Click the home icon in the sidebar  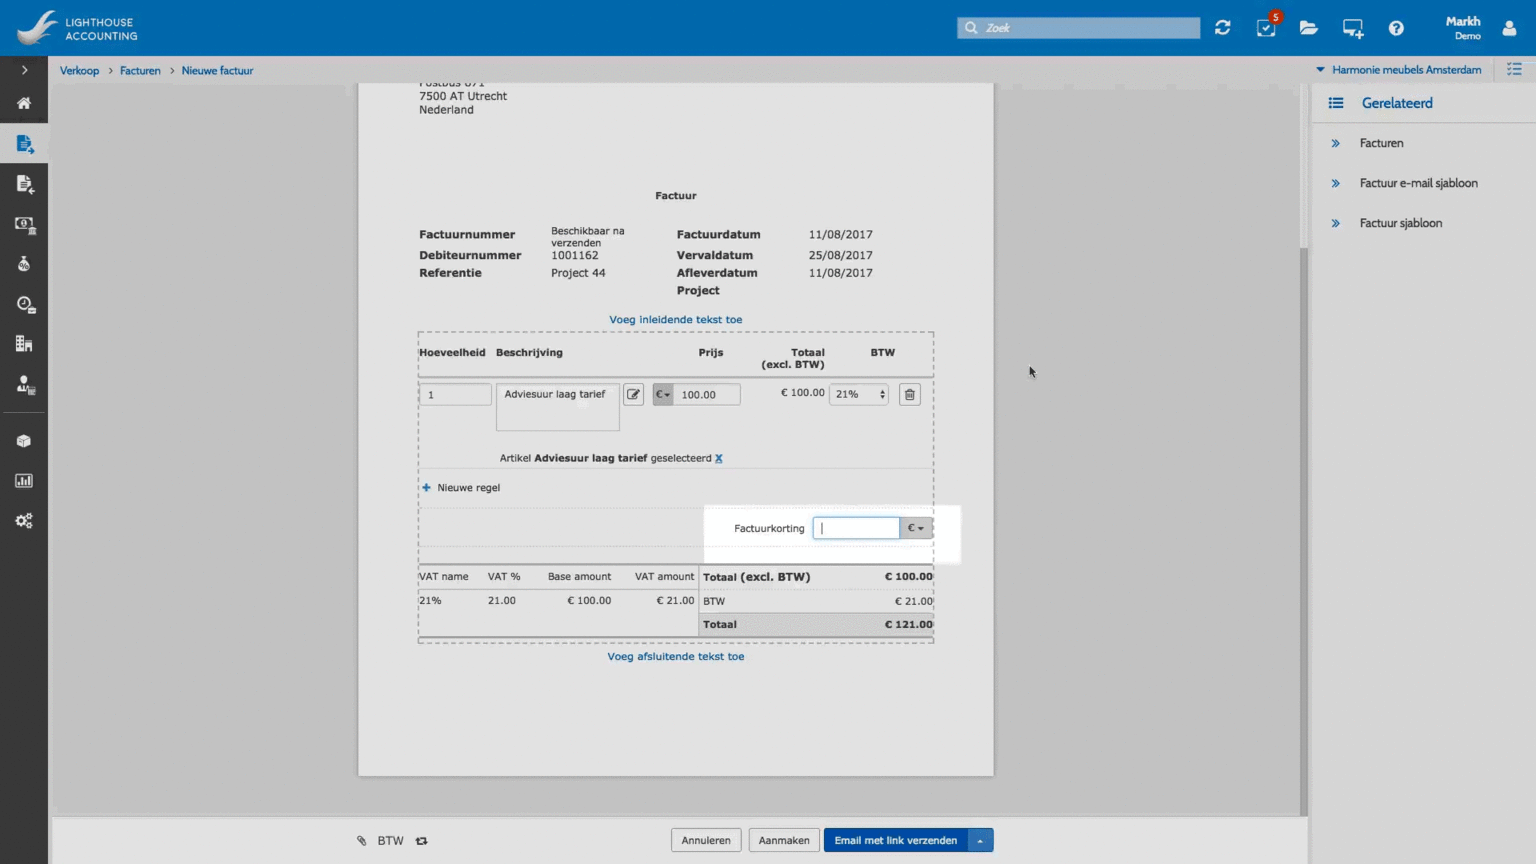click(x=24, y=103)
